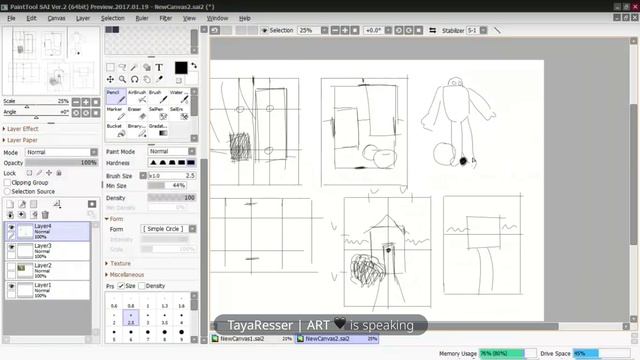Click the undo arrow in canvas toolbar
The width and height of the screenshot is (640, 360).
[215, 30]
